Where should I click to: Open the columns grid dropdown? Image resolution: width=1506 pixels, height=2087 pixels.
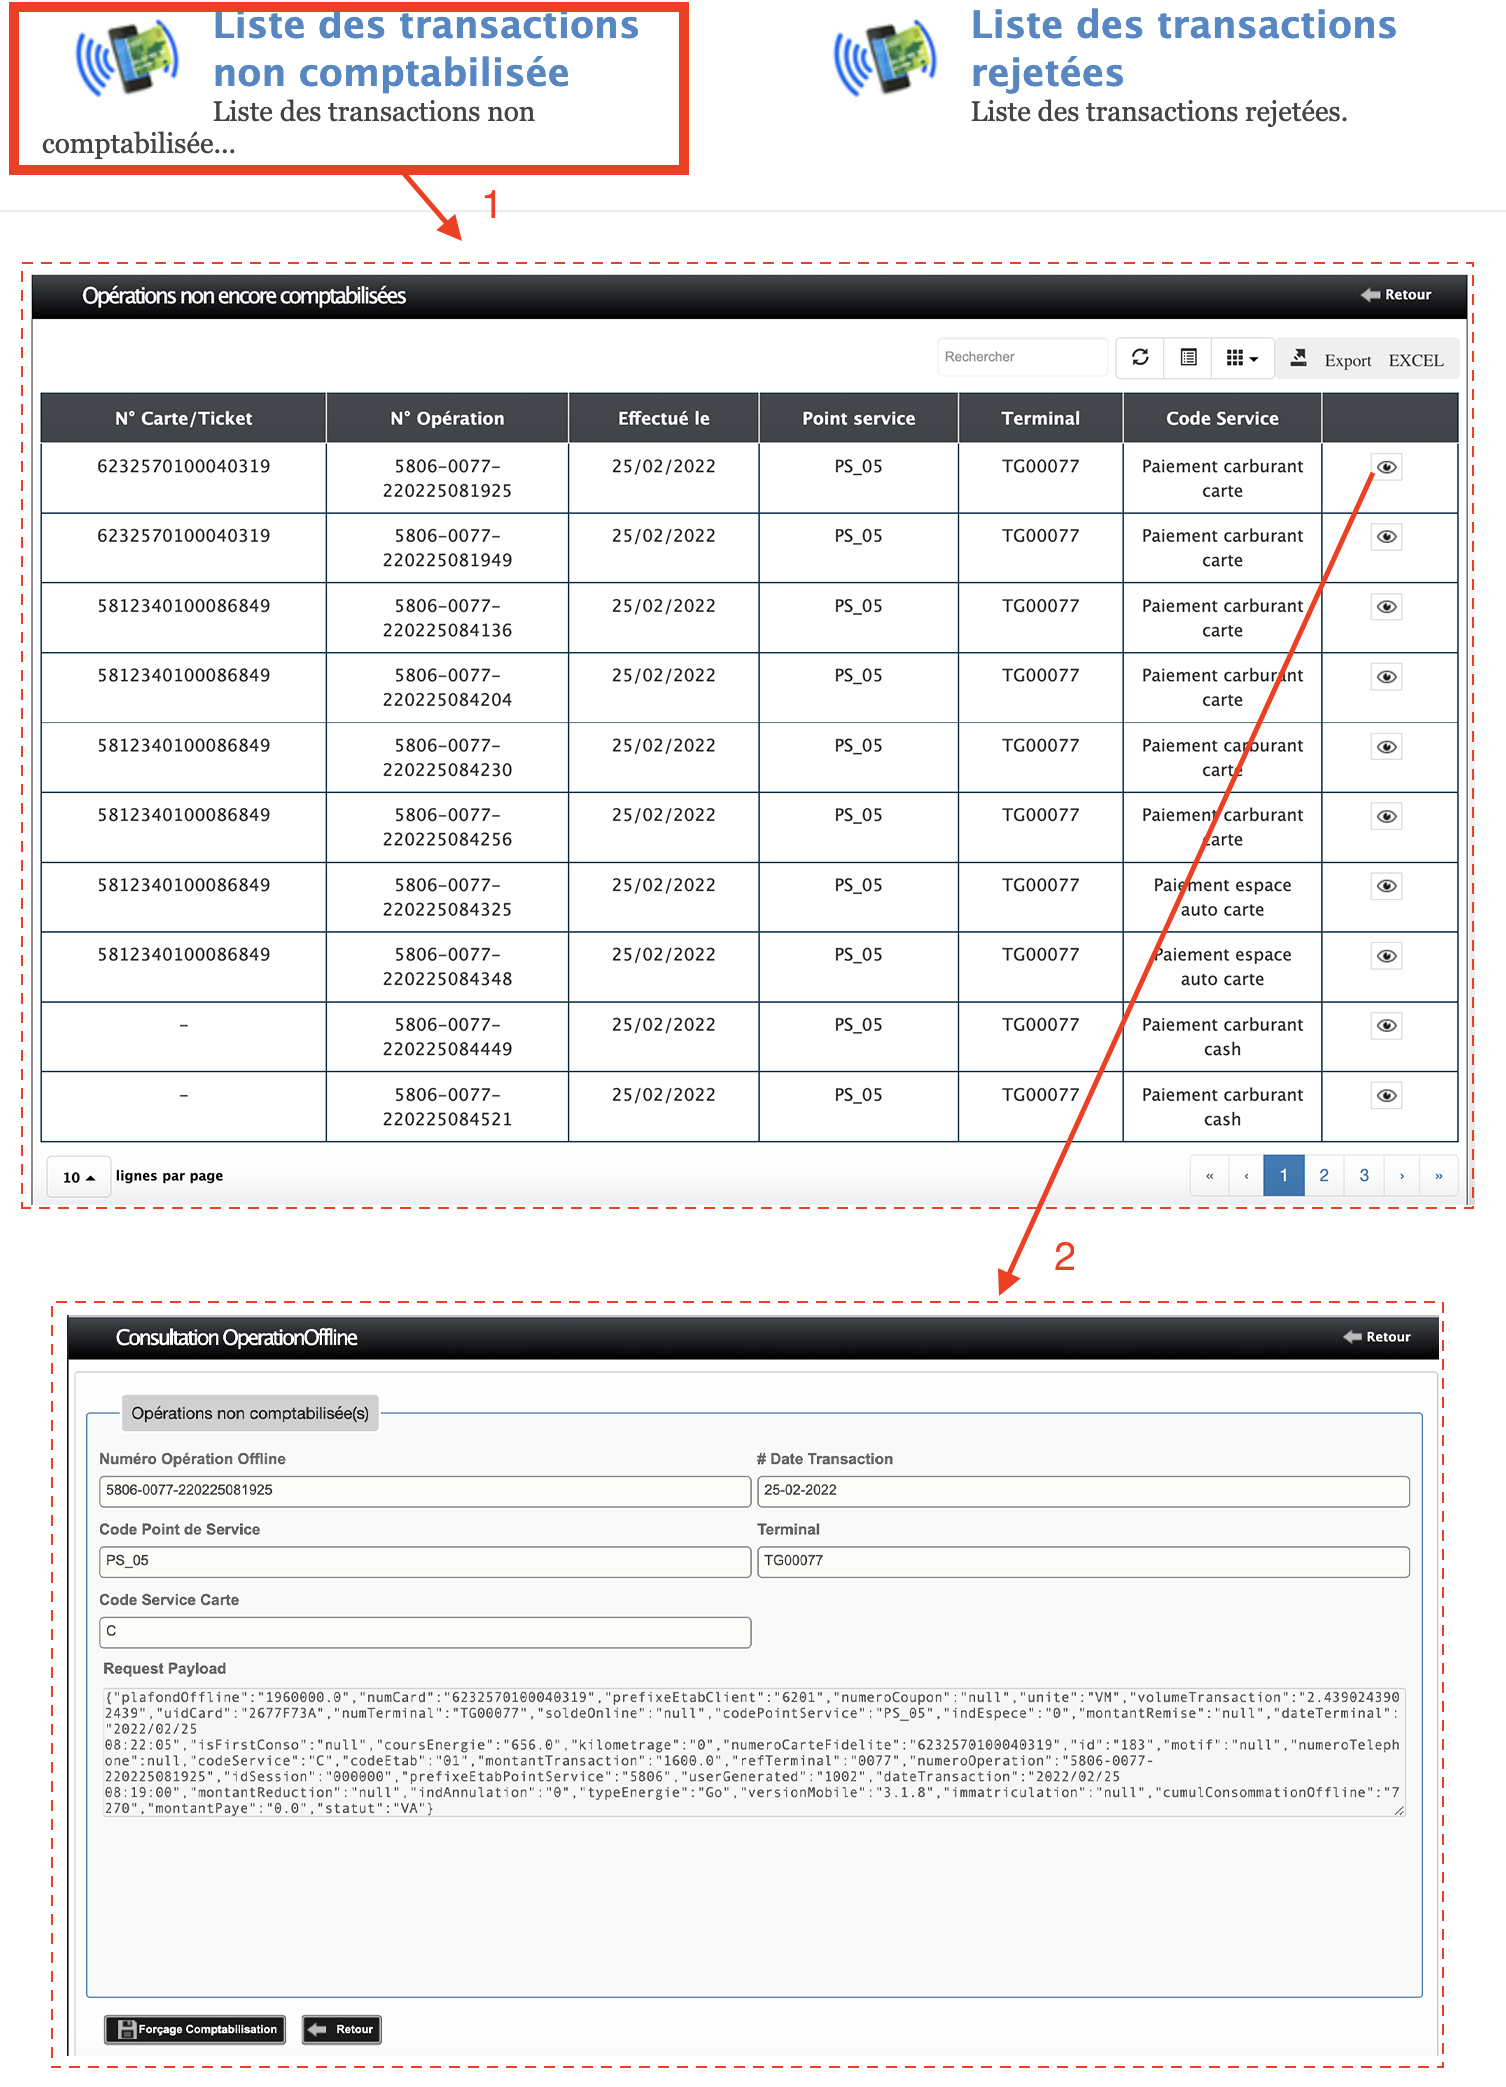(1241, 358)
